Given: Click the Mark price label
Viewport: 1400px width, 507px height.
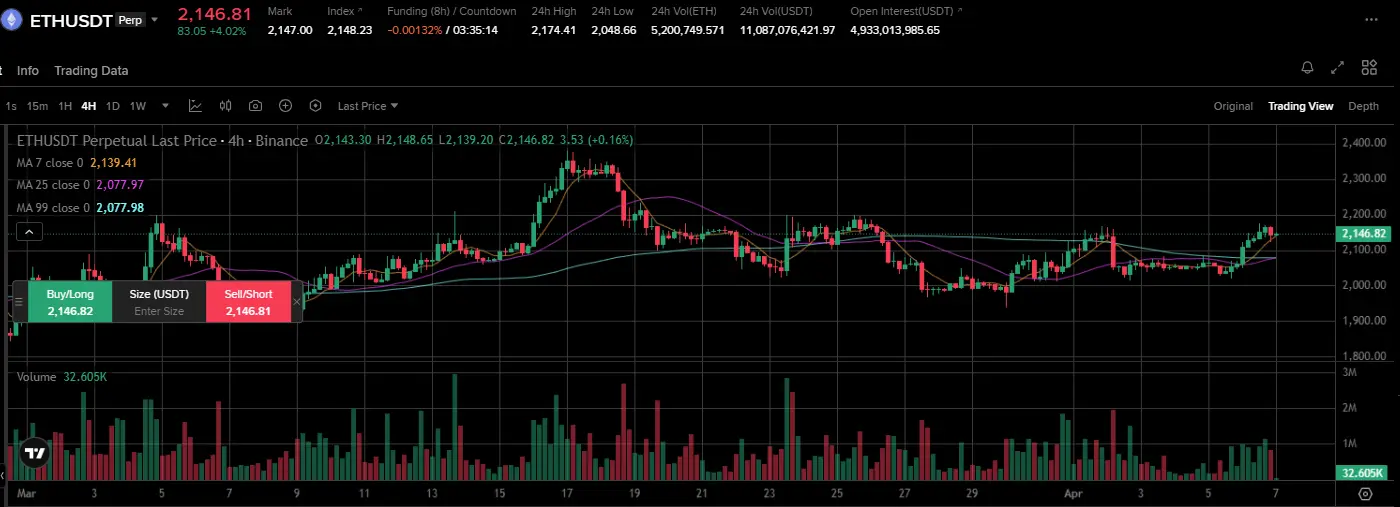Looking at the screenshot, I should tap(279, 11).
